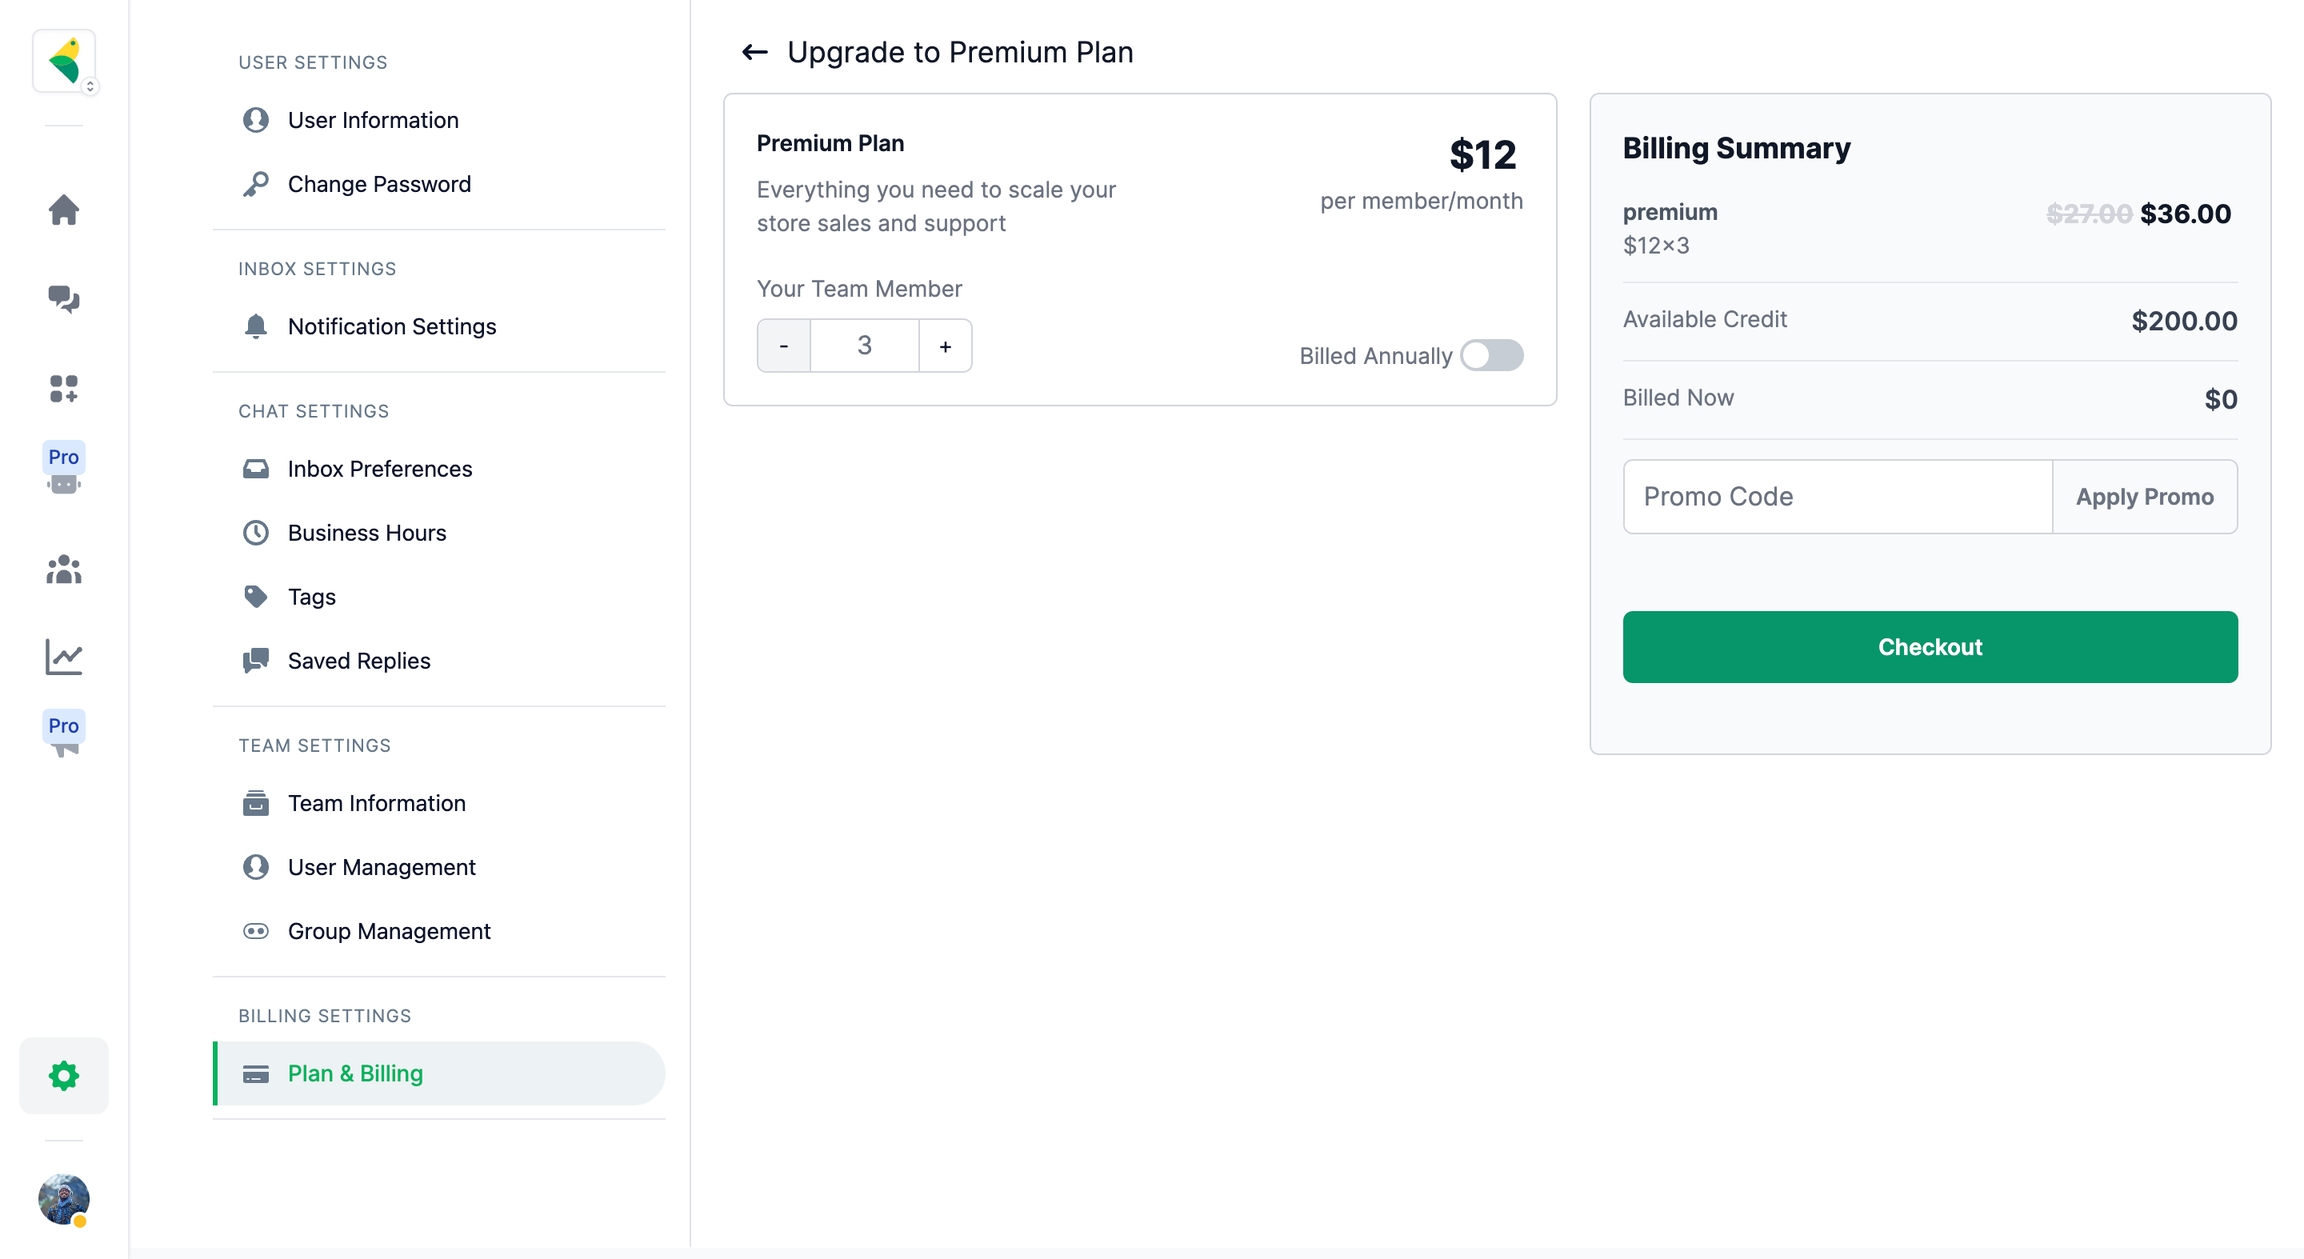Open the apps grid plus icon
2304x1259 pixels.
[x=64, y=388]
